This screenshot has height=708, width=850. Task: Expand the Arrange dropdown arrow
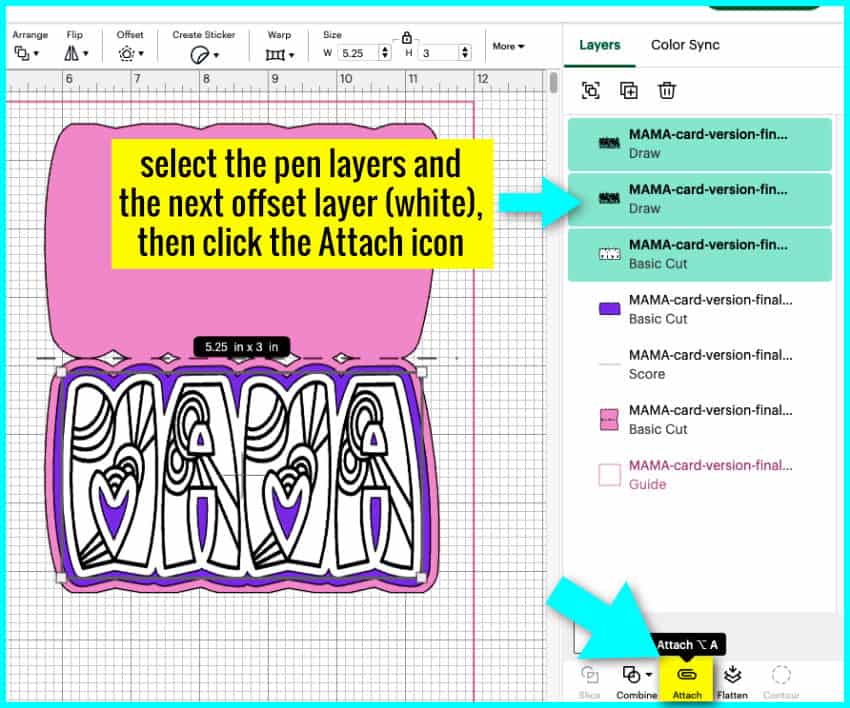[36, 54]
